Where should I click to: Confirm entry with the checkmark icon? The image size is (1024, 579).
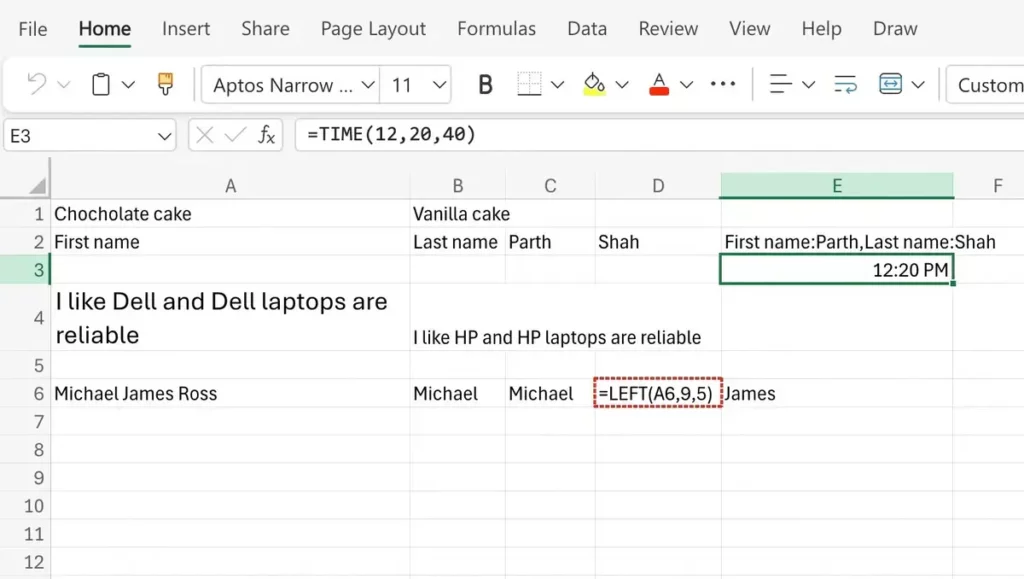coord(235,135)
